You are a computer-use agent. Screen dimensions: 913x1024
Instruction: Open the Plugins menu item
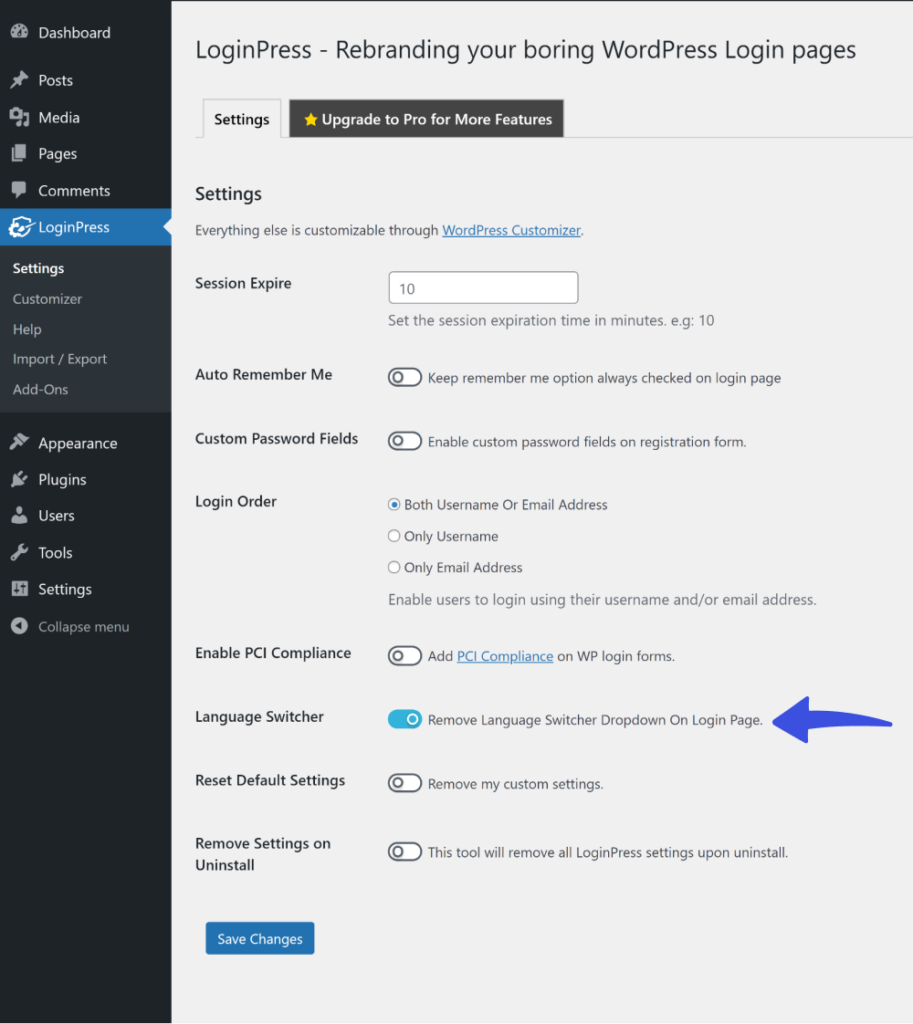click(x=86, y=479)
